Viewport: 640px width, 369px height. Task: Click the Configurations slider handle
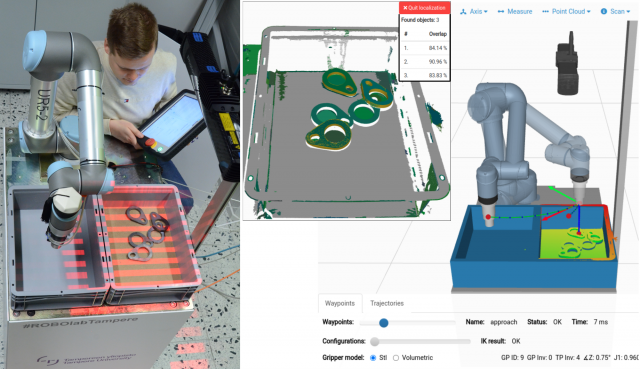[x=374, y=342]
